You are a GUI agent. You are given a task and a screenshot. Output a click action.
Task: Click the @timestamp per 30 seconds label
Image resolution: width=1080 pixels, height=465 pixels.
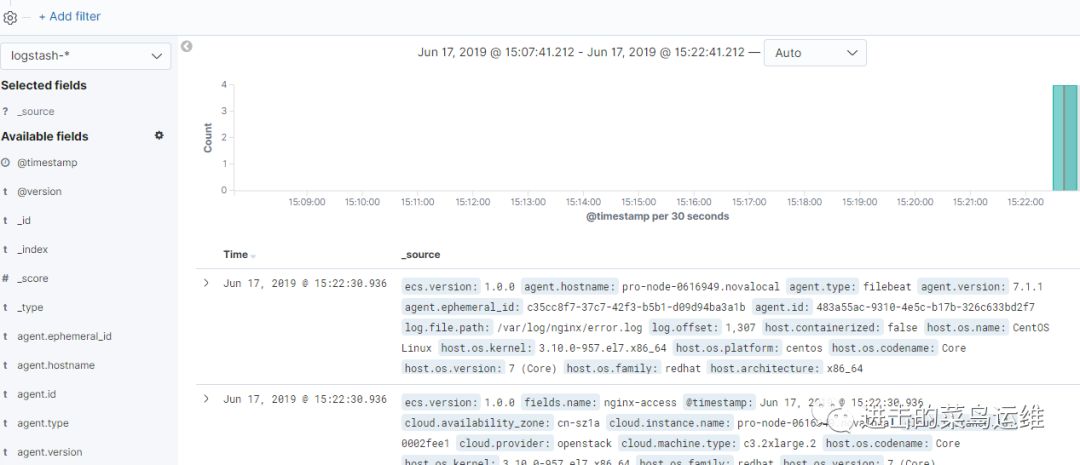pyautogui.click(x=657, y=216)
